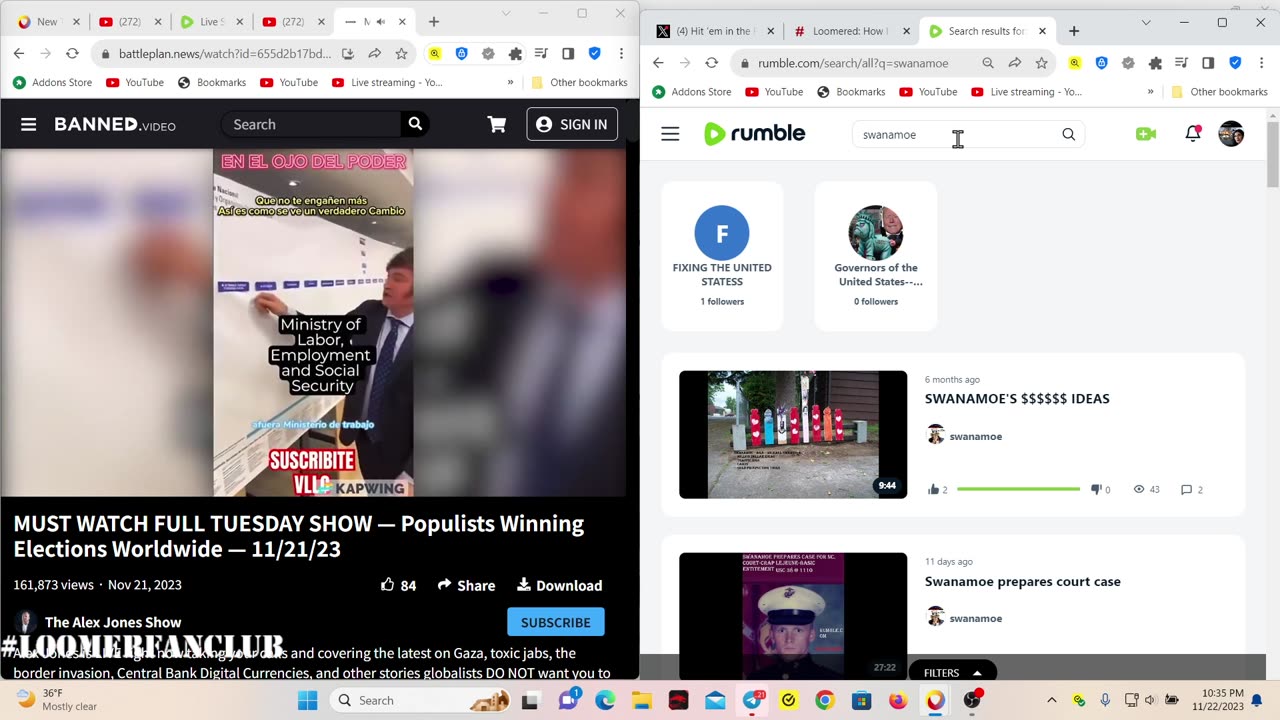1280x720 pixels.
Task: Click the zoom magnifier in rumble address bar
Action: [988, 63]
